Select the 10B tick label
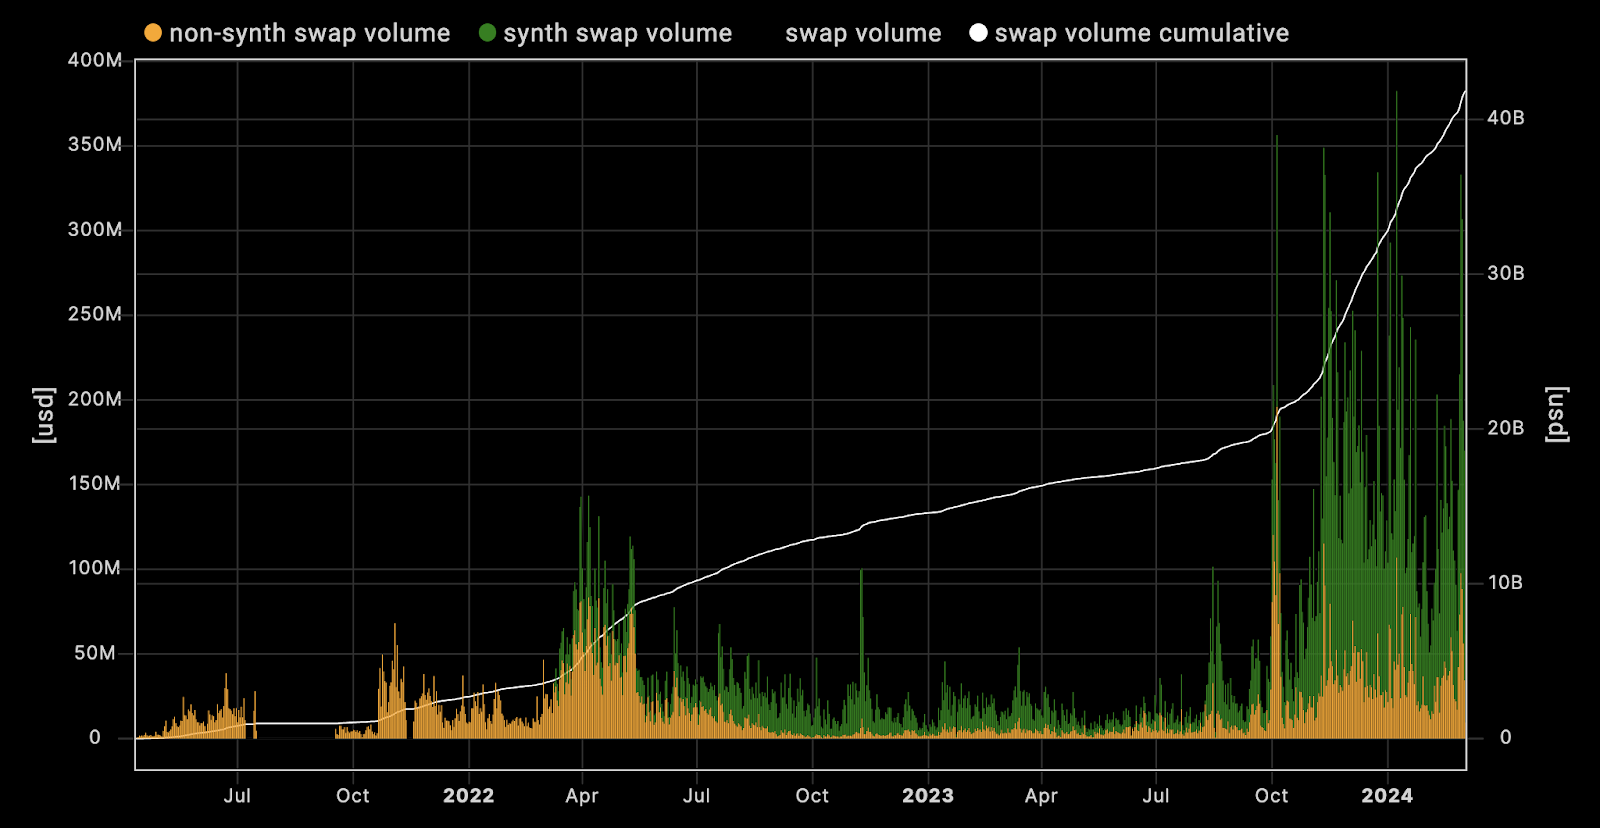The height and width of the screenshot is (828, 1600). 1505,583
